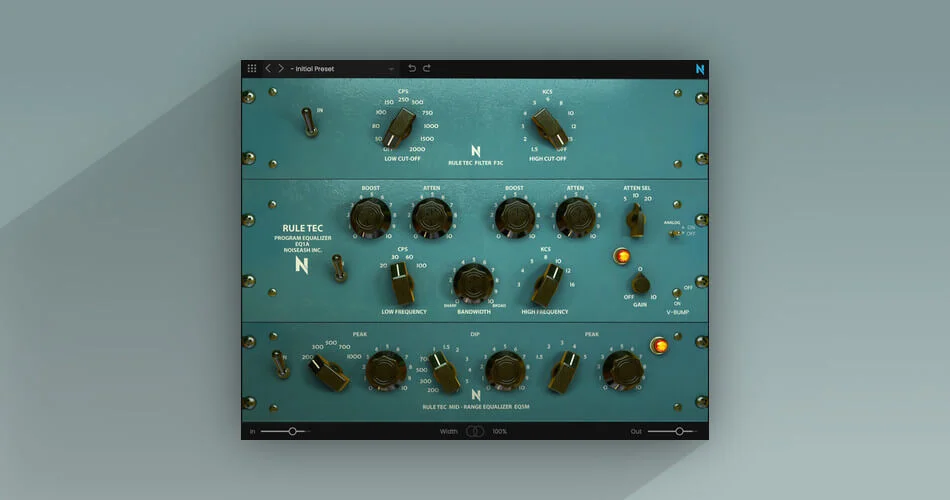Image resolution: width=950 pixels, height=500 pixels.
Task: Click the EQ1A orange indicator lamp
Action: (x=622, y=256)
